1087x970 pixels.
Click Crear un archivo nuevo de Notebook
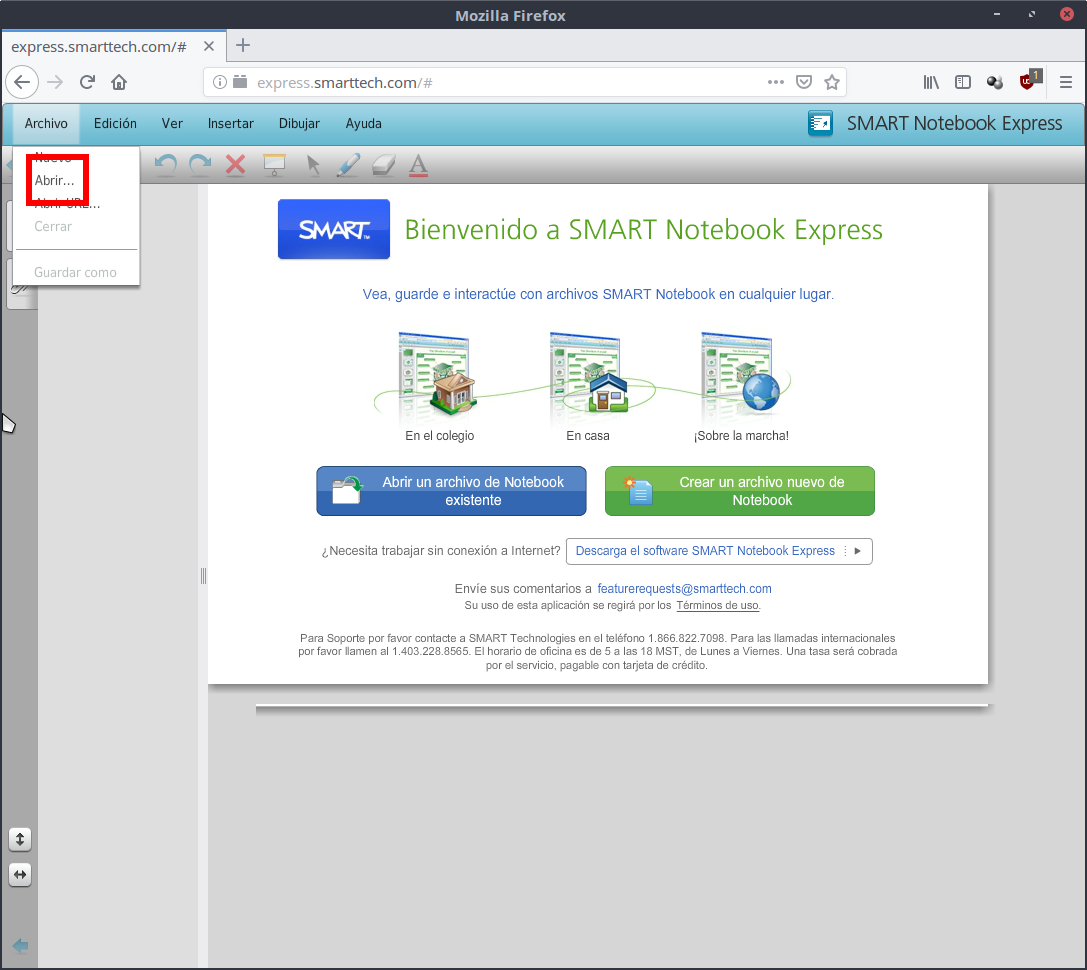click(x=739, y=491)
